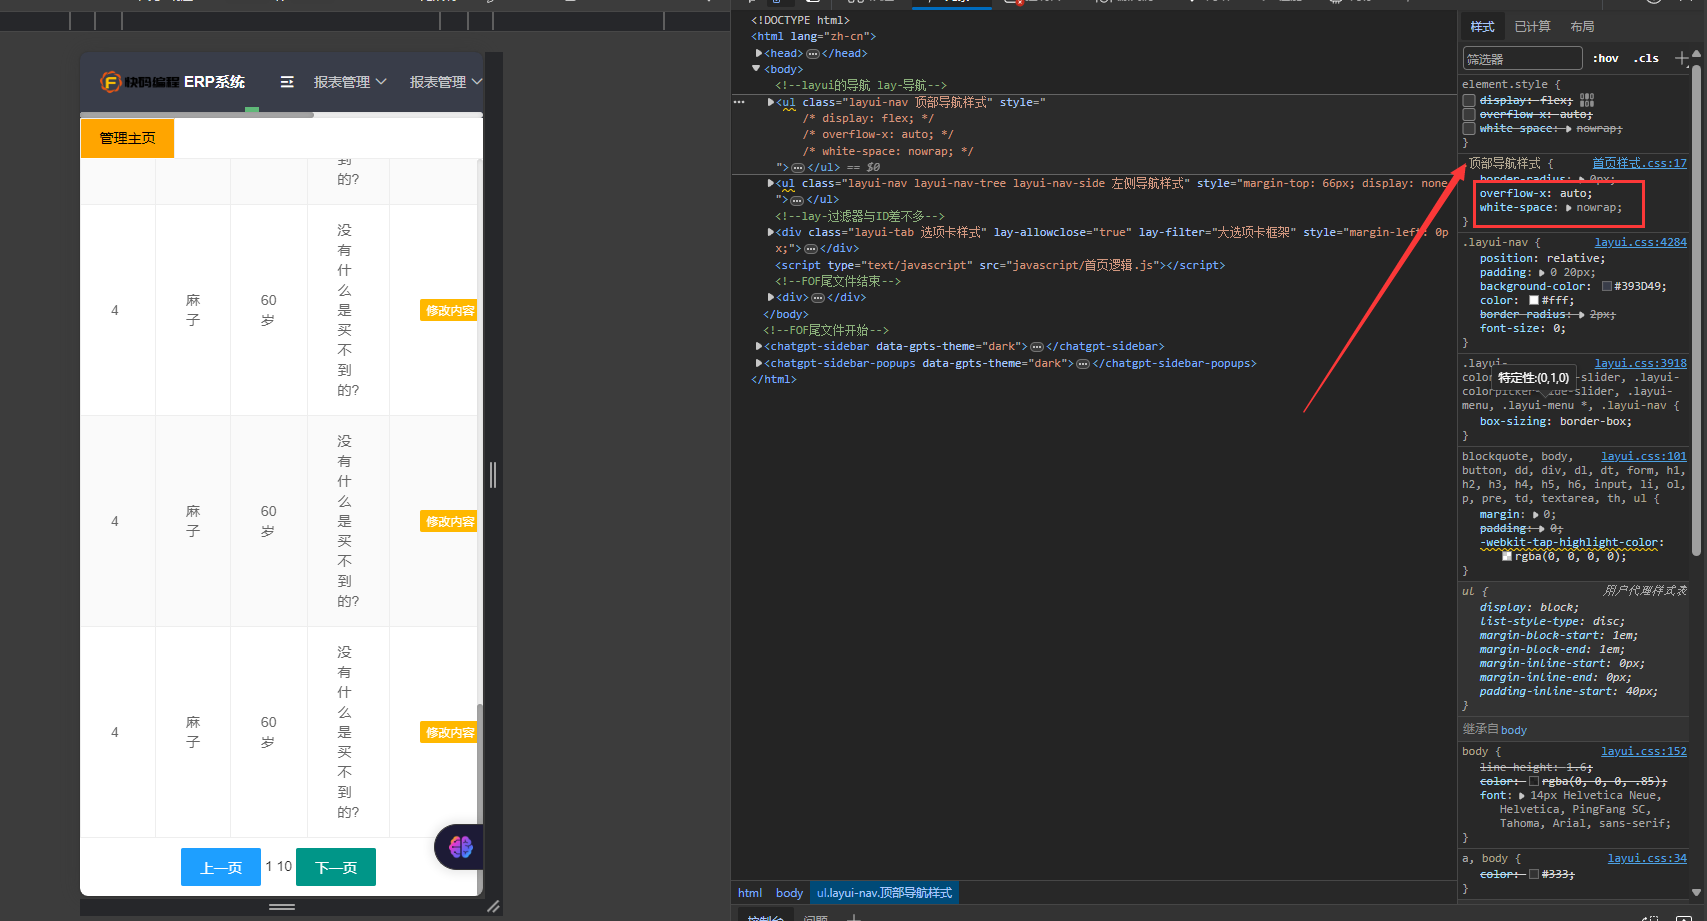Image resolution: width=1707 pixels, height=921 pixels.
Task: Click the ellipsis badge in the plain <div></div> row
Action: pyautogui.click(x=818, y=298)
